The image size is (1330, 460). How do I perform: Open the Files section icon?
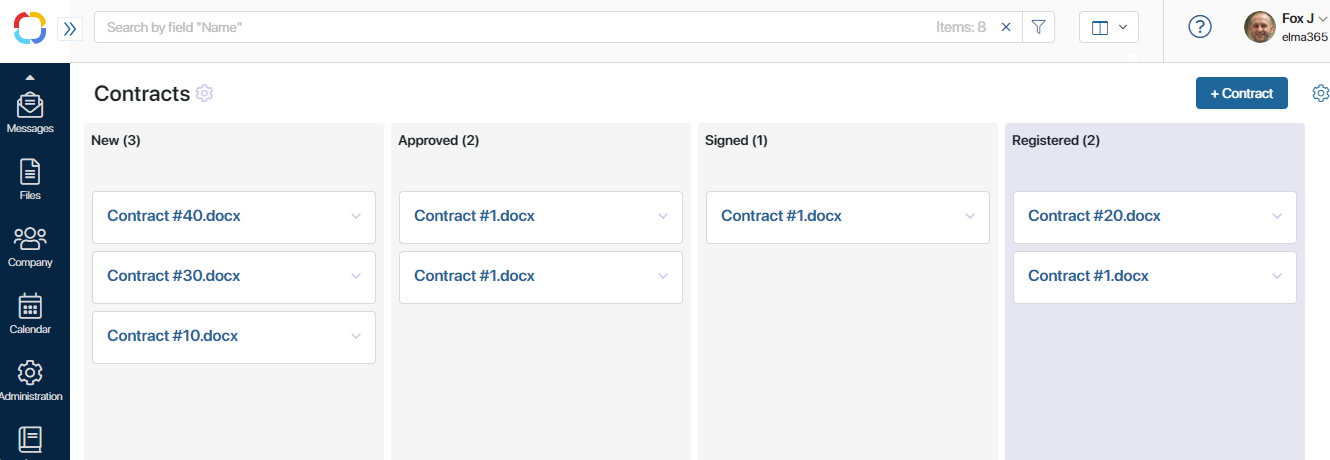coord(30,178)
